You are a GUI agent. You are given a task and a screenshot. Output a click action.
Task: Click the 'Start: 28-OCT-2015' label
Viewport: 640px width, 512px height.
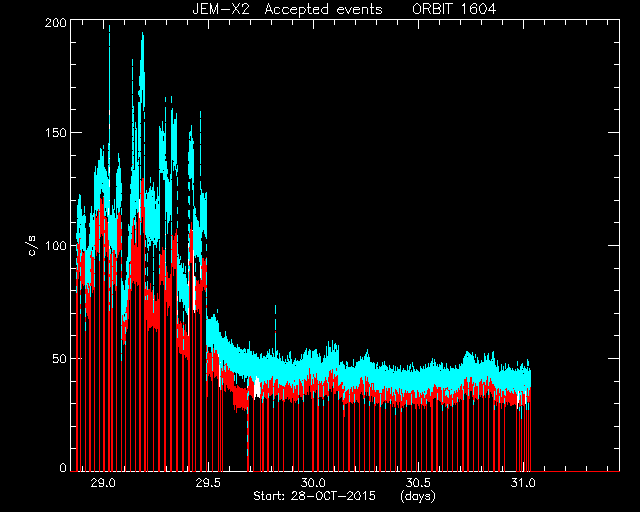(314, 496)
